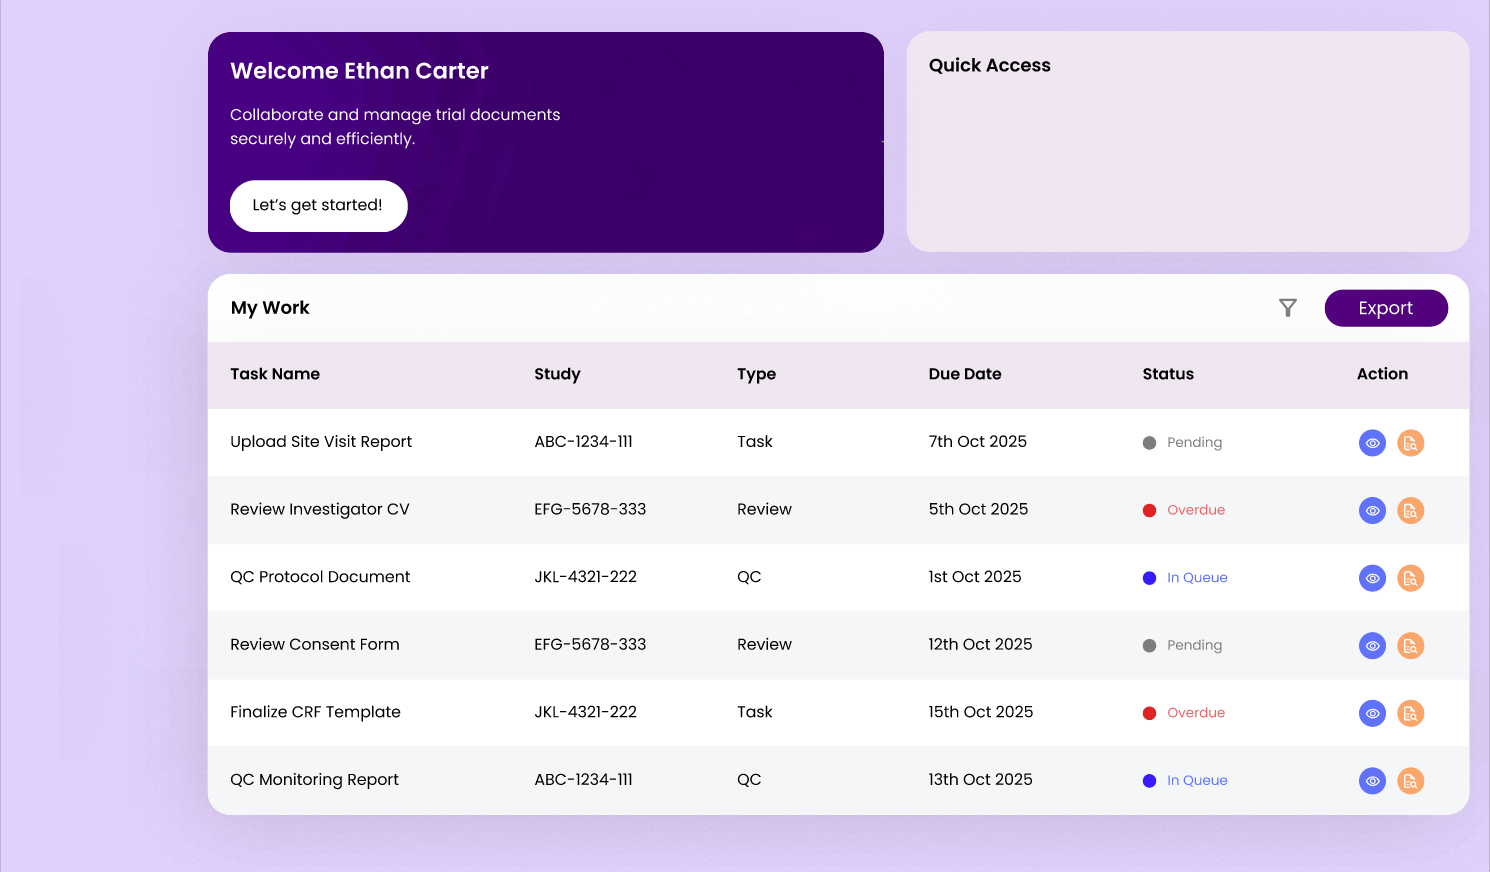Select the Task Name column header
This screenshot has width=1490, height=872.
coord(275,374)
